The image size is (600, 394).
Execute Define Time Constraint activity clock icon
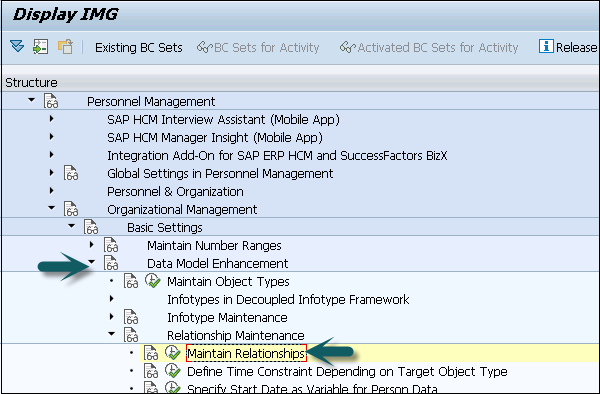pos(173,371)
